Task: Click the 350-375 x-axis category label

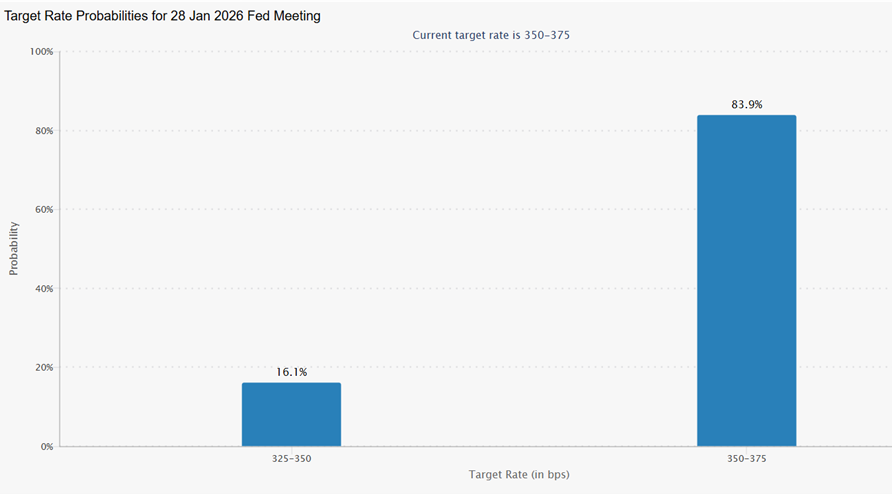Action: click(x=746, y=458)
